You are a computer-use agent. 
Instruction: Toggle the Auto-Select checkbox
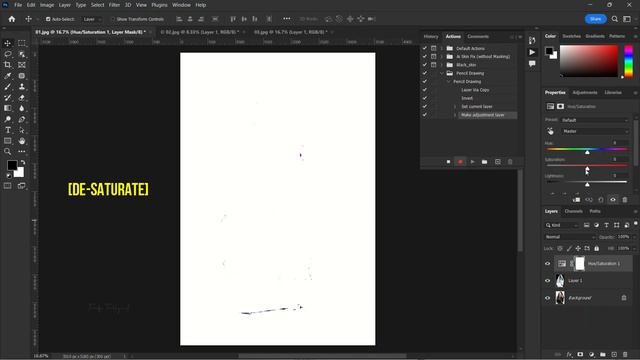point(48,19)
